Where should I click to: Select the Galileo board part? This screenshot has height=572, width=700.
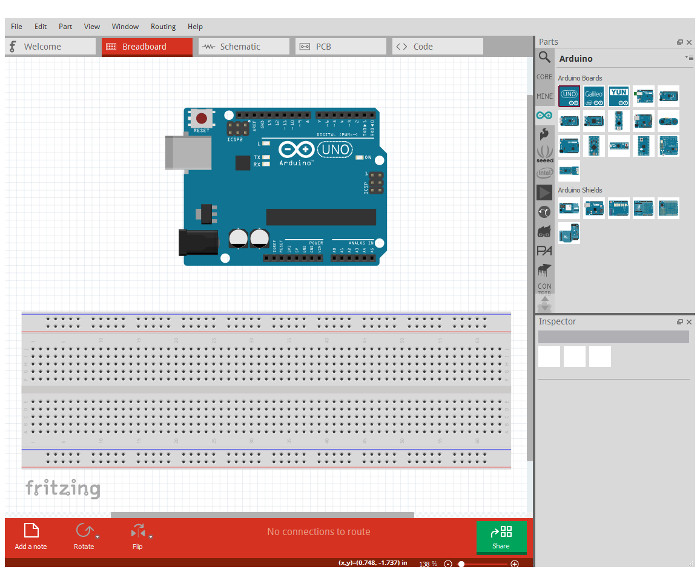click(594, 96)
